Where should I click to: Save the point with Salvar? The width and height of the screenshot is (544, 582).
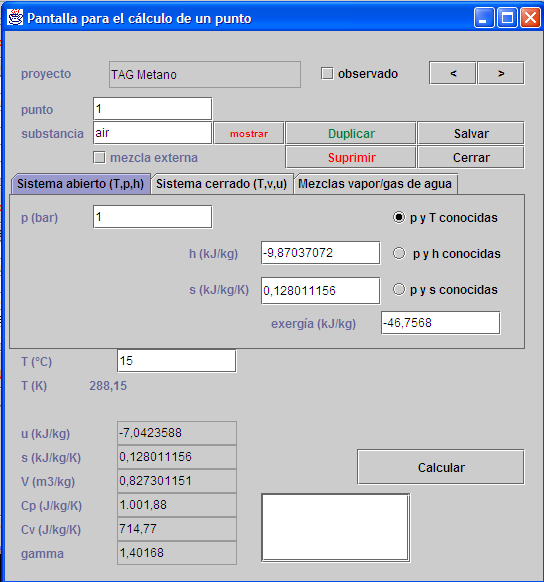pyautogui.click(x=471, y=133)
